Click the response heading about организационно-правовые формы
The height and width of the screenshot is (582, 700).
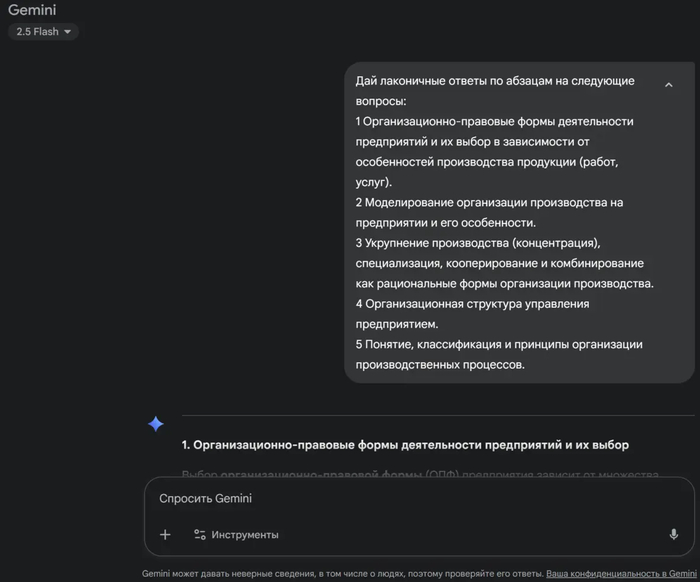click(405, 444)
